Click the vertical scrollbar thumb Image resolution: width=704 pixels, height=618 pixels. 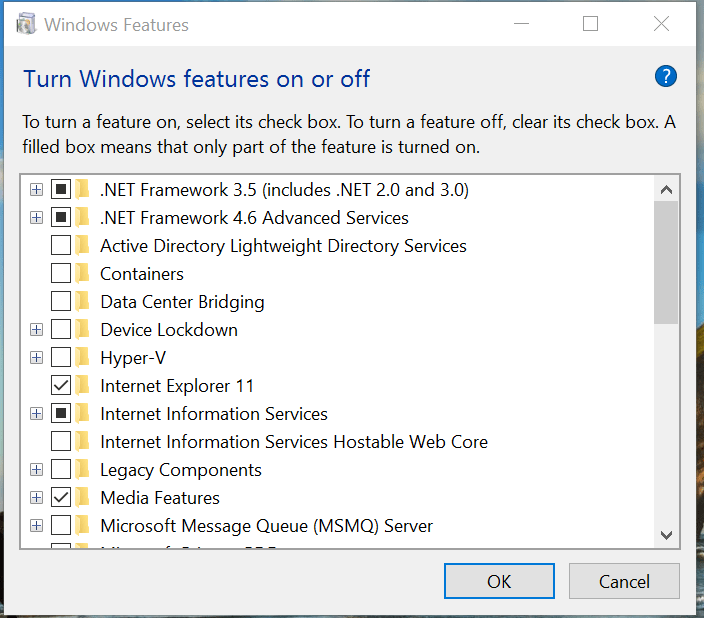pyautogui.click(x=666, y=263)
